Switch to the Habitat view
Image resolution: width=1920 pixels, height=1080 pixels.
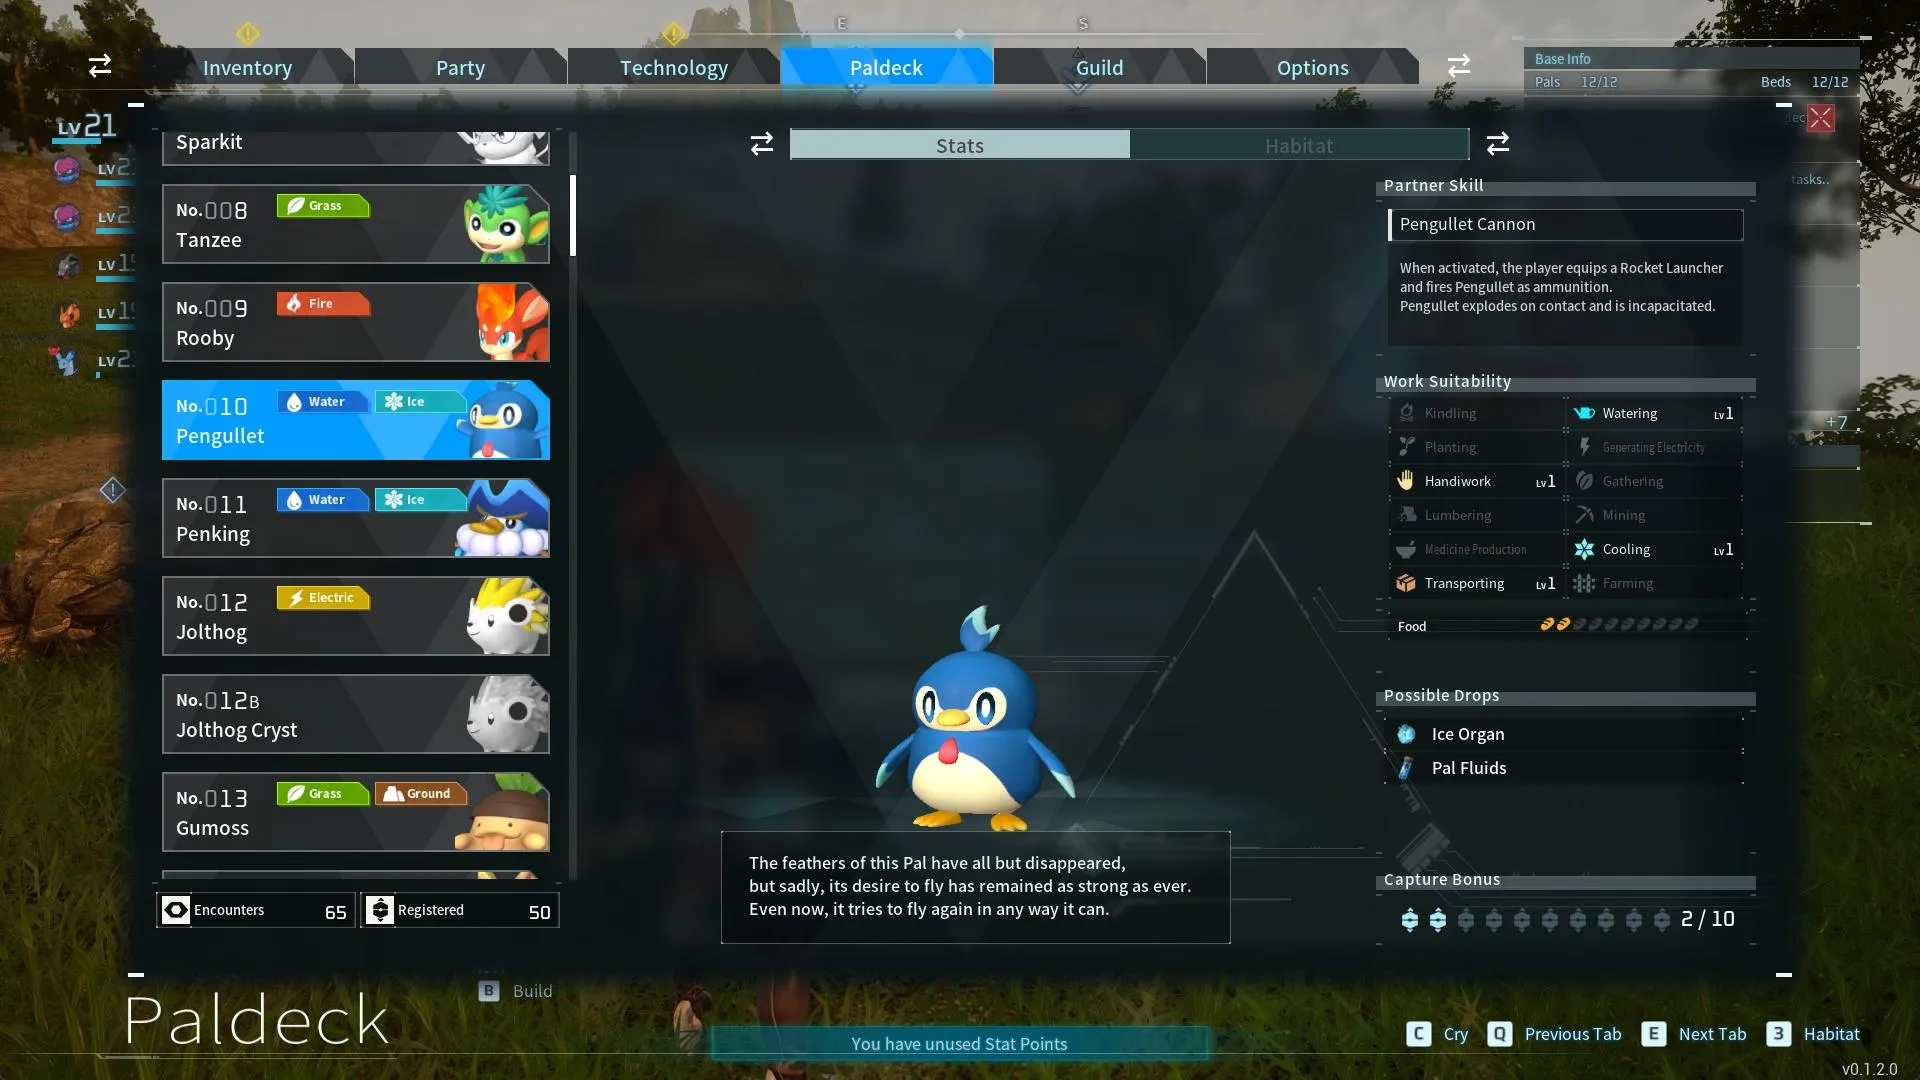coord(1298,146)
